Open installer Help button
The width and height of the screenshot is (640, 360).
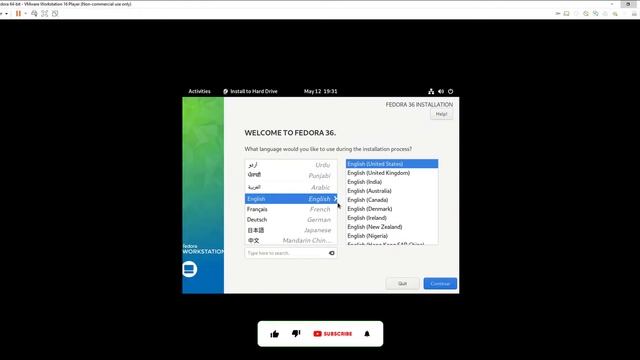coord(441,114)
